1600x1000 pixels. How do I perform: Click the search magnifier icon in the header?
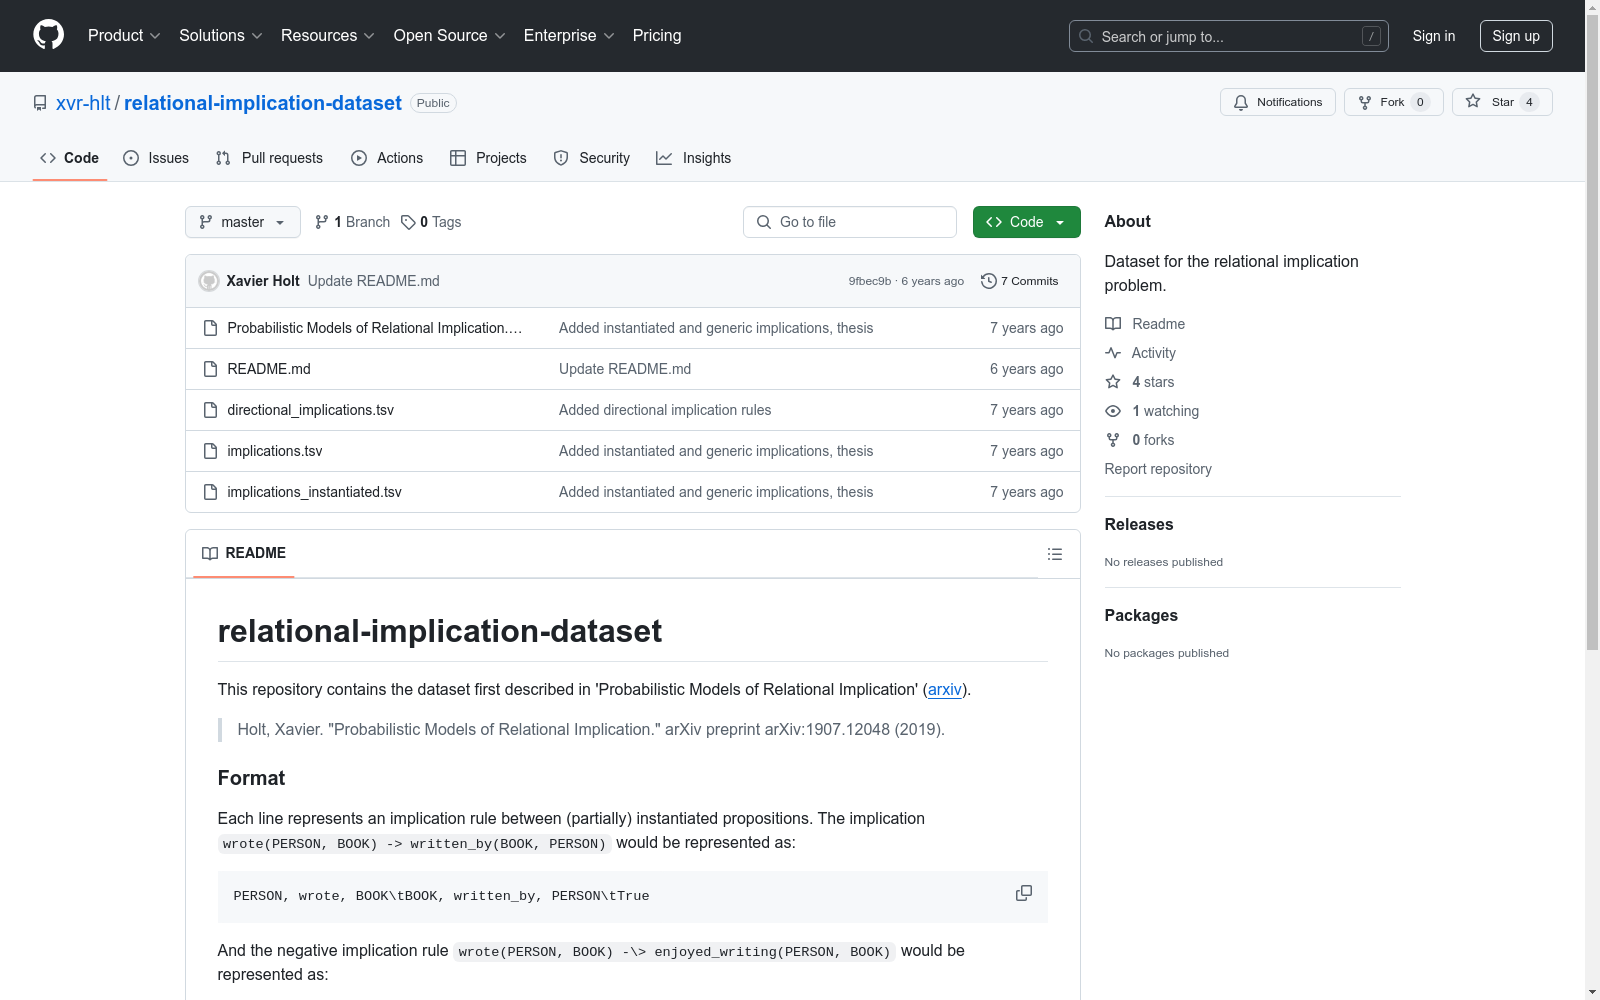click(x=1086, y=36)
